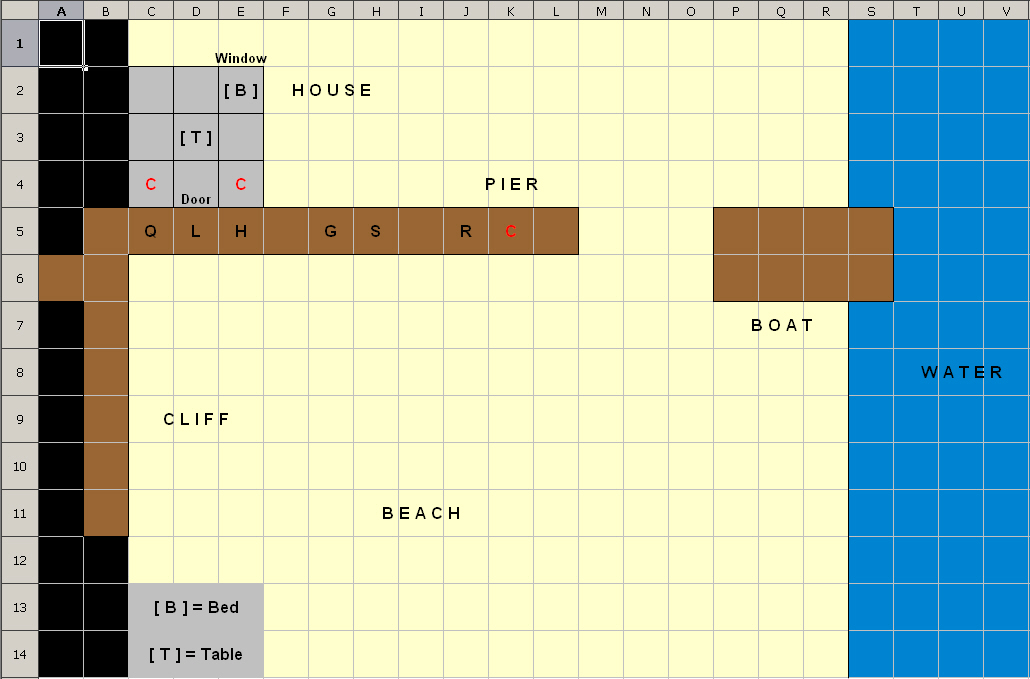This screenshot has height=679, width=1030.
Task: Click the Select All corner box
Action: pos(19,10)
